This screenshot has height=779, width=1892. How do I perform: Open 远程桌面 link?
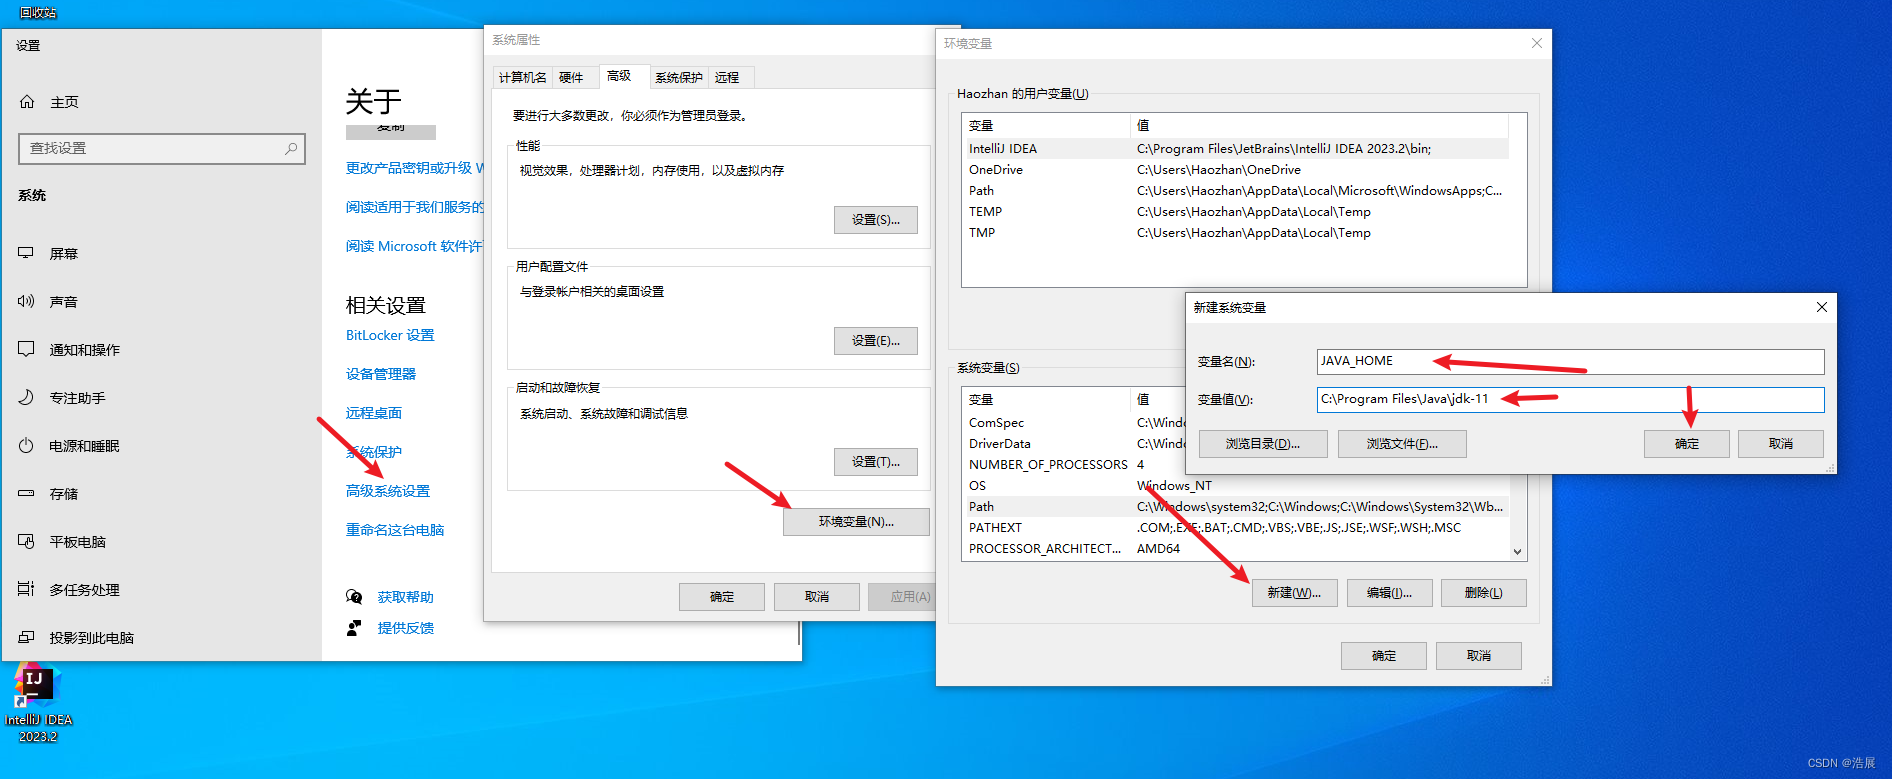tap(374, 413)
